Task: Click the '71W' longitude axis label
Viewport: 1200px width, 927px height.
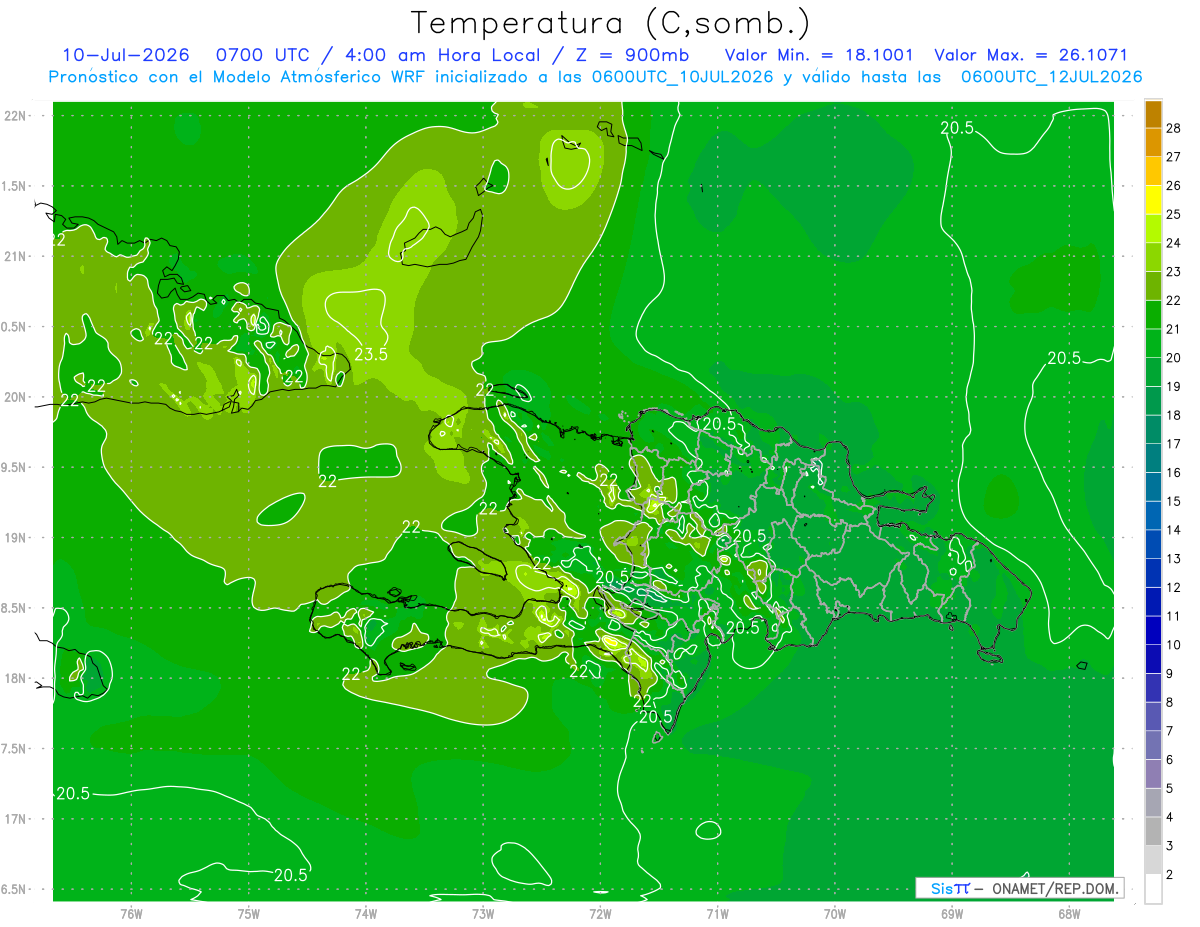Action: pyautogui.click(x=717, y=913)
